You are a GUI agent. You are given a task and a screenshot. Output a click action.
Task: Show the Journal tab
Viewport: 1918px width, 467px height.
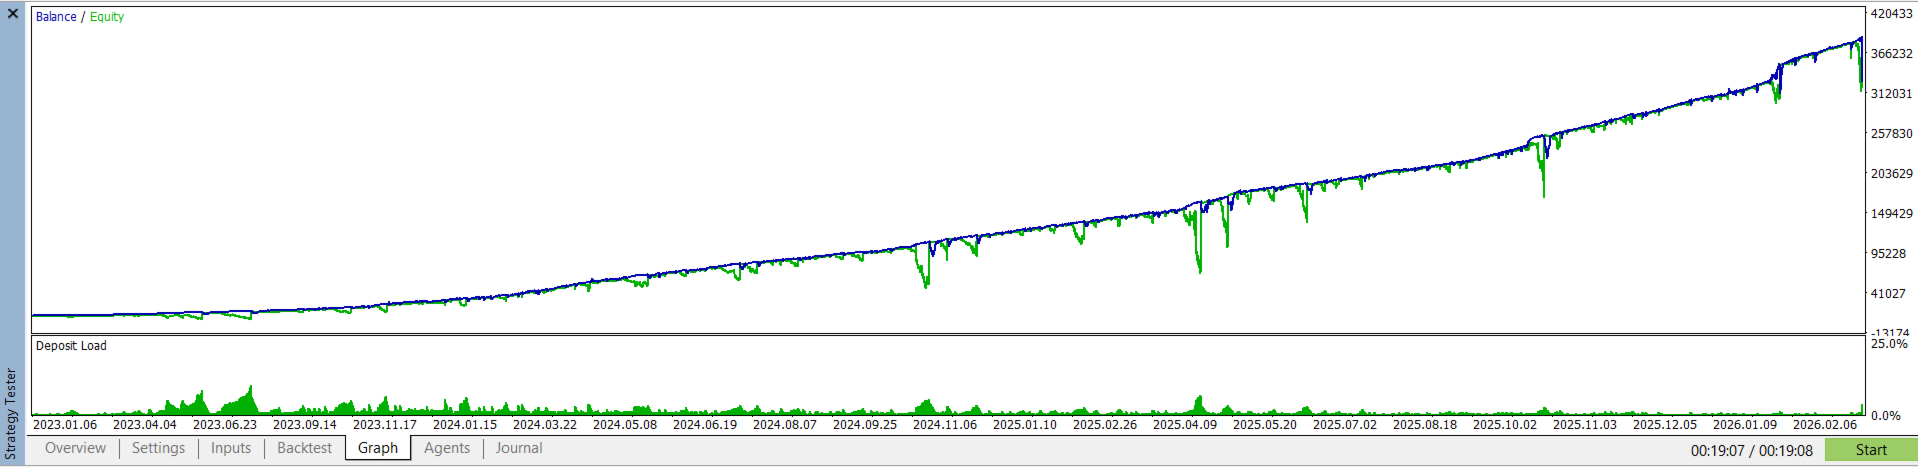519,448
